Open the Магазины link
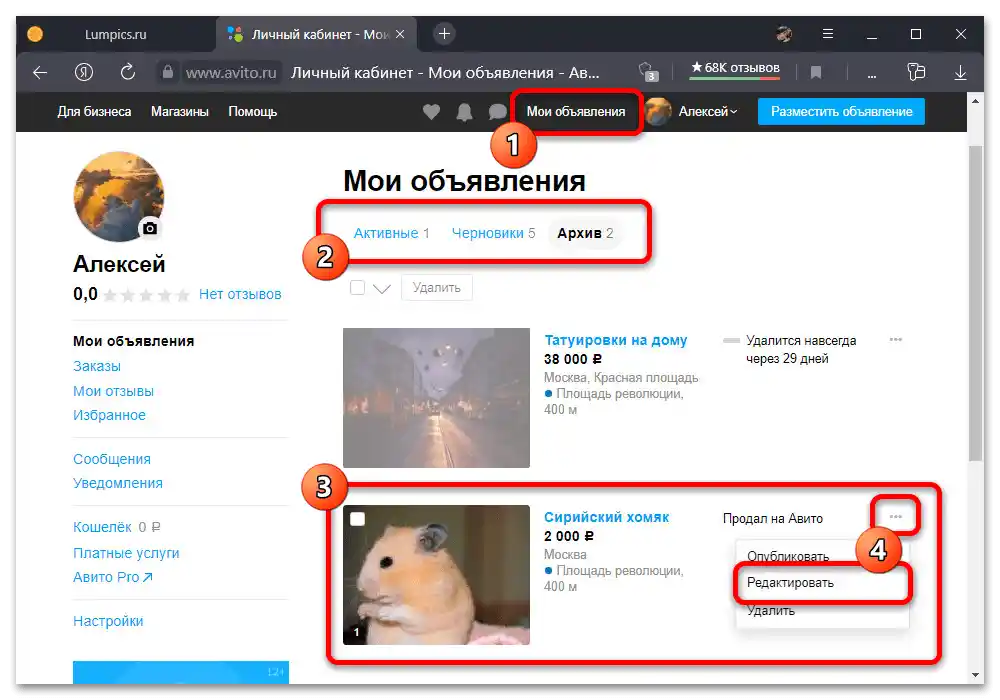This screenshot has height=700, width=1000. click(x=180, y=112)
